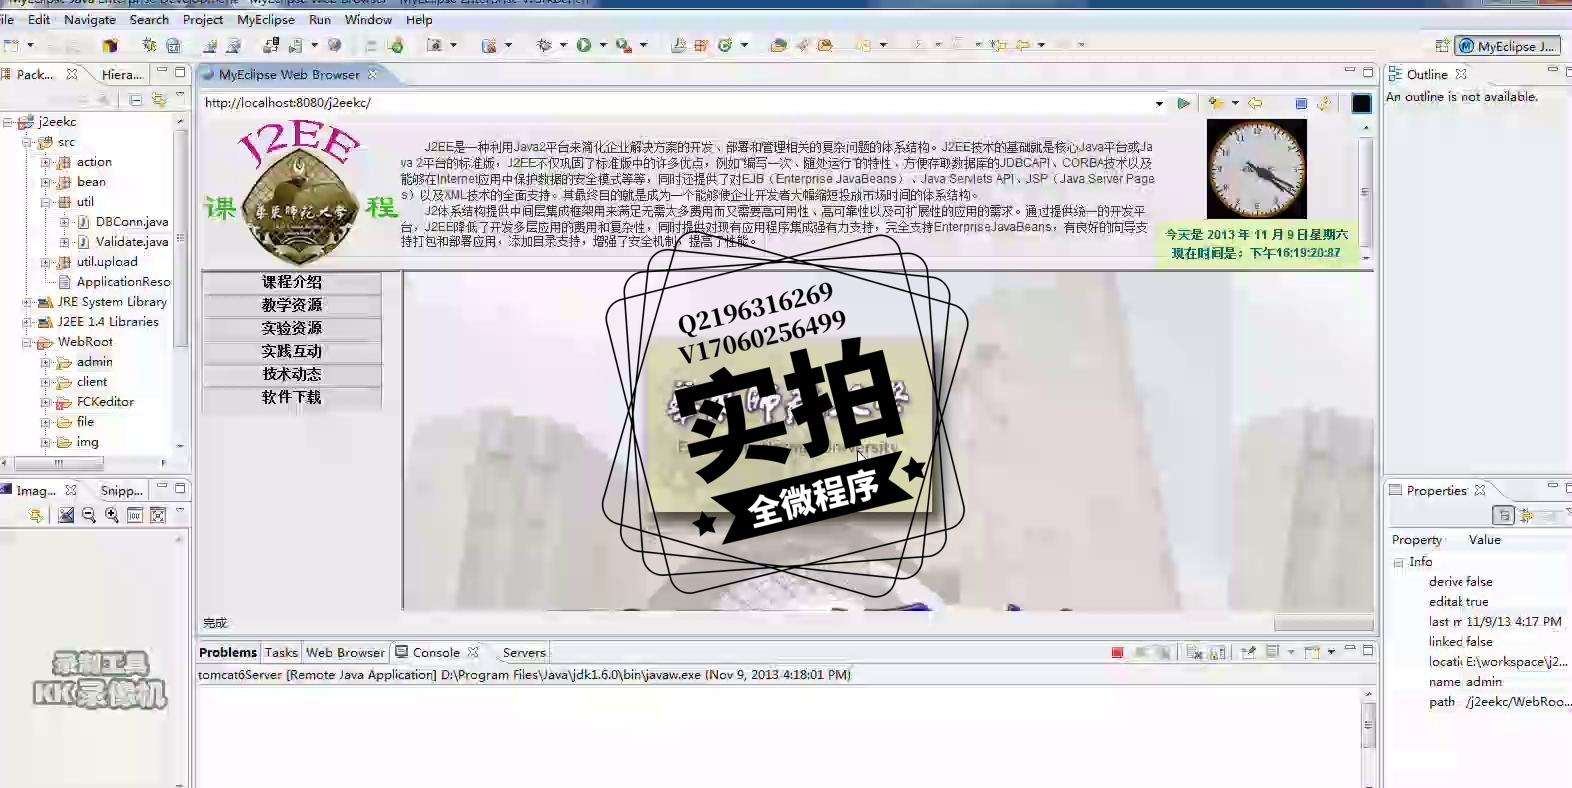Click the browser Refresh icon
The height and width of the screenshot is (788, 1572).
point(1324,103)
